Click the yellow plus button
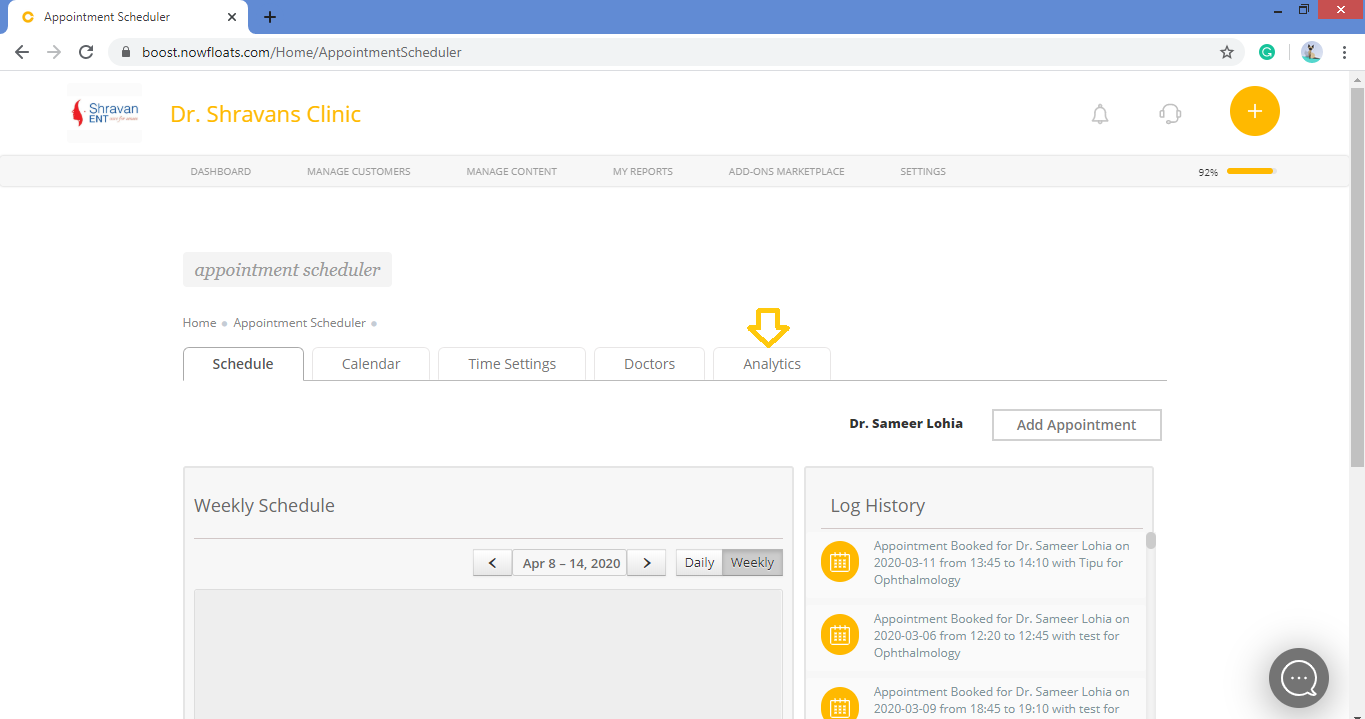The height and width of the screenshot is (719, 1365). 1254,111
